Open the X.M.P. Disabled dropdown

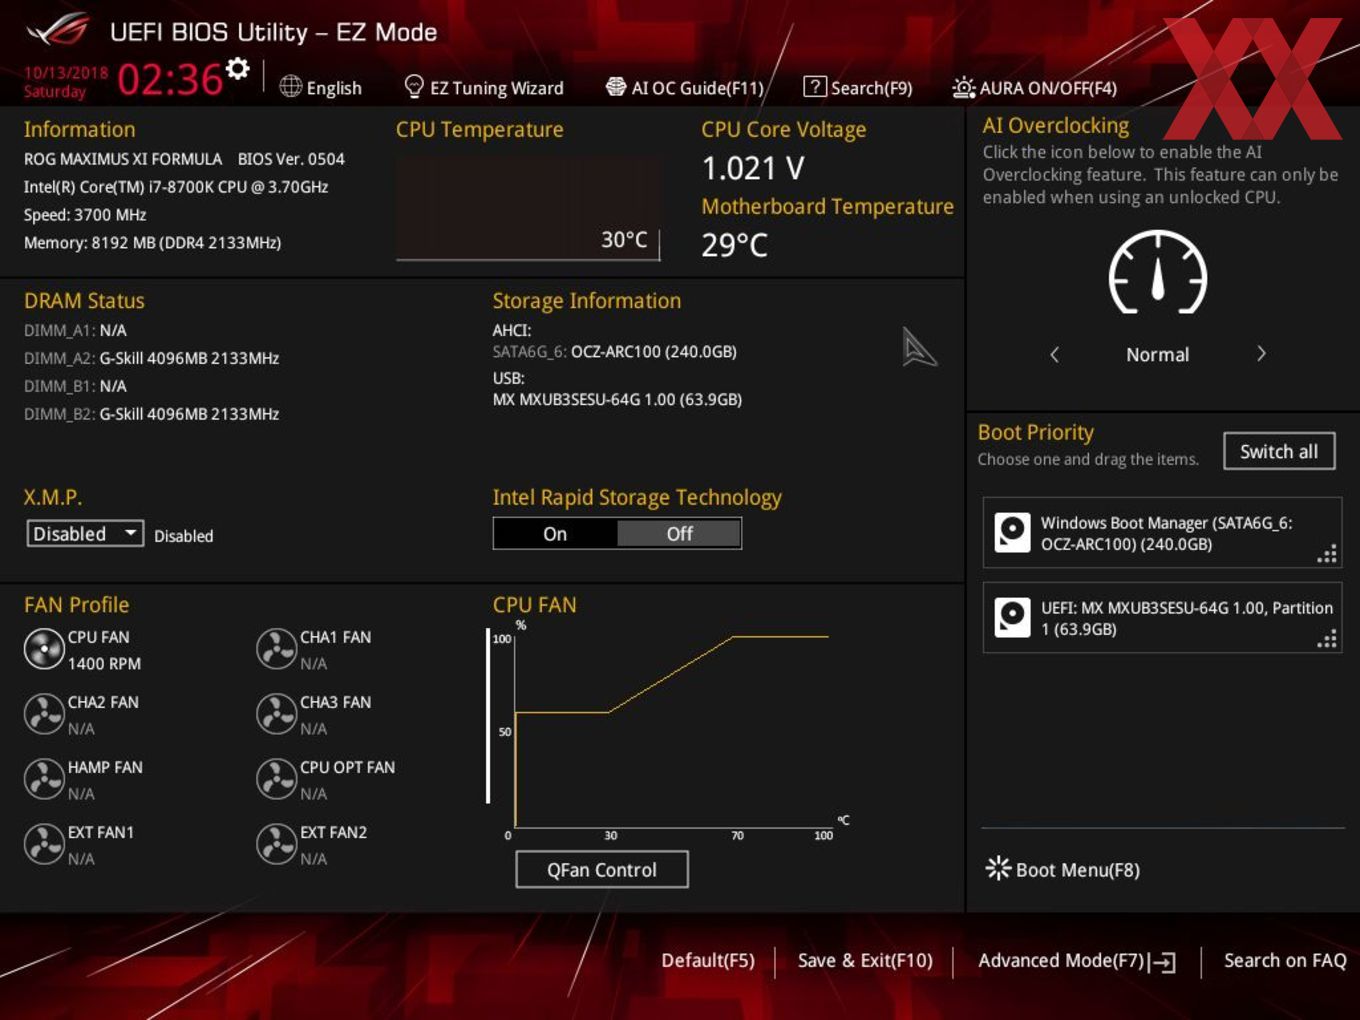click(x=85, y=534)
